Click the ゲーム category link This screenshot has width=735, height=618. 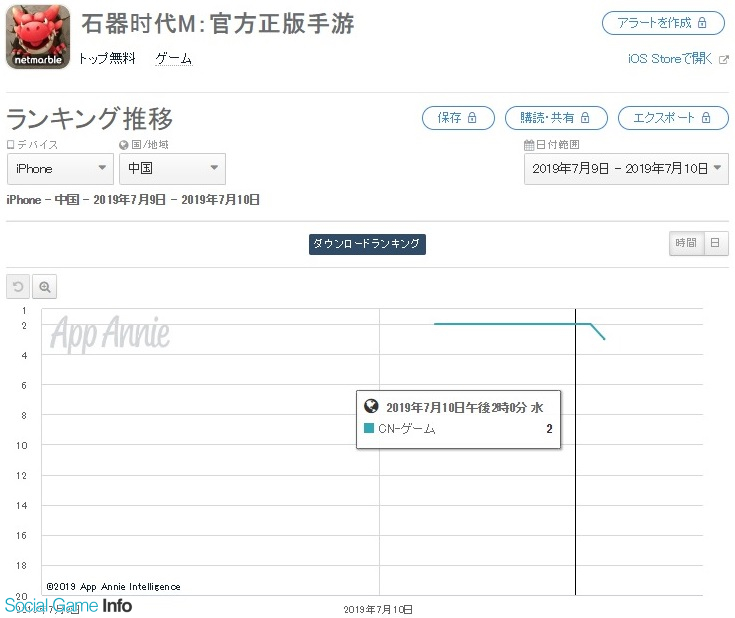[173, 59]
